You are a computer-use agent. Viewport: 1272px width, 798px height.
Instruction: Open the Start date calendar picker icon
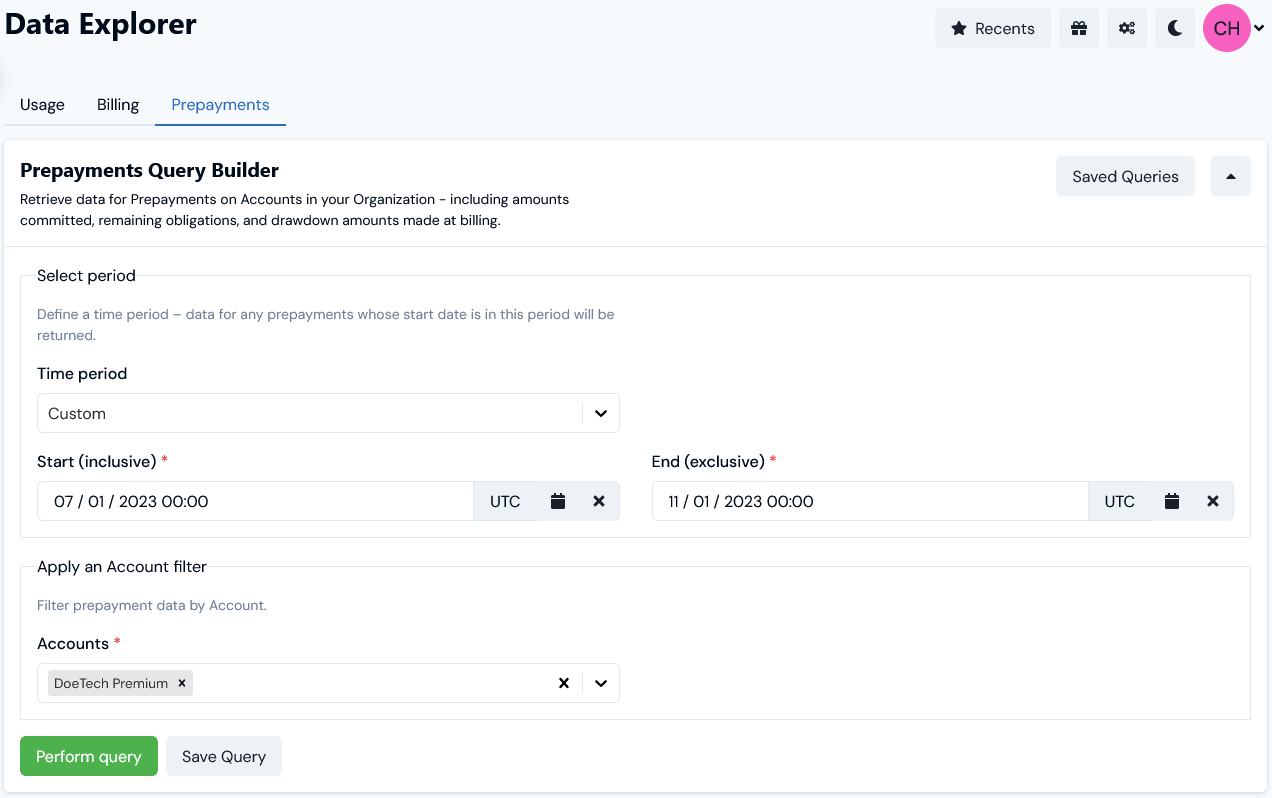[557, 501]
